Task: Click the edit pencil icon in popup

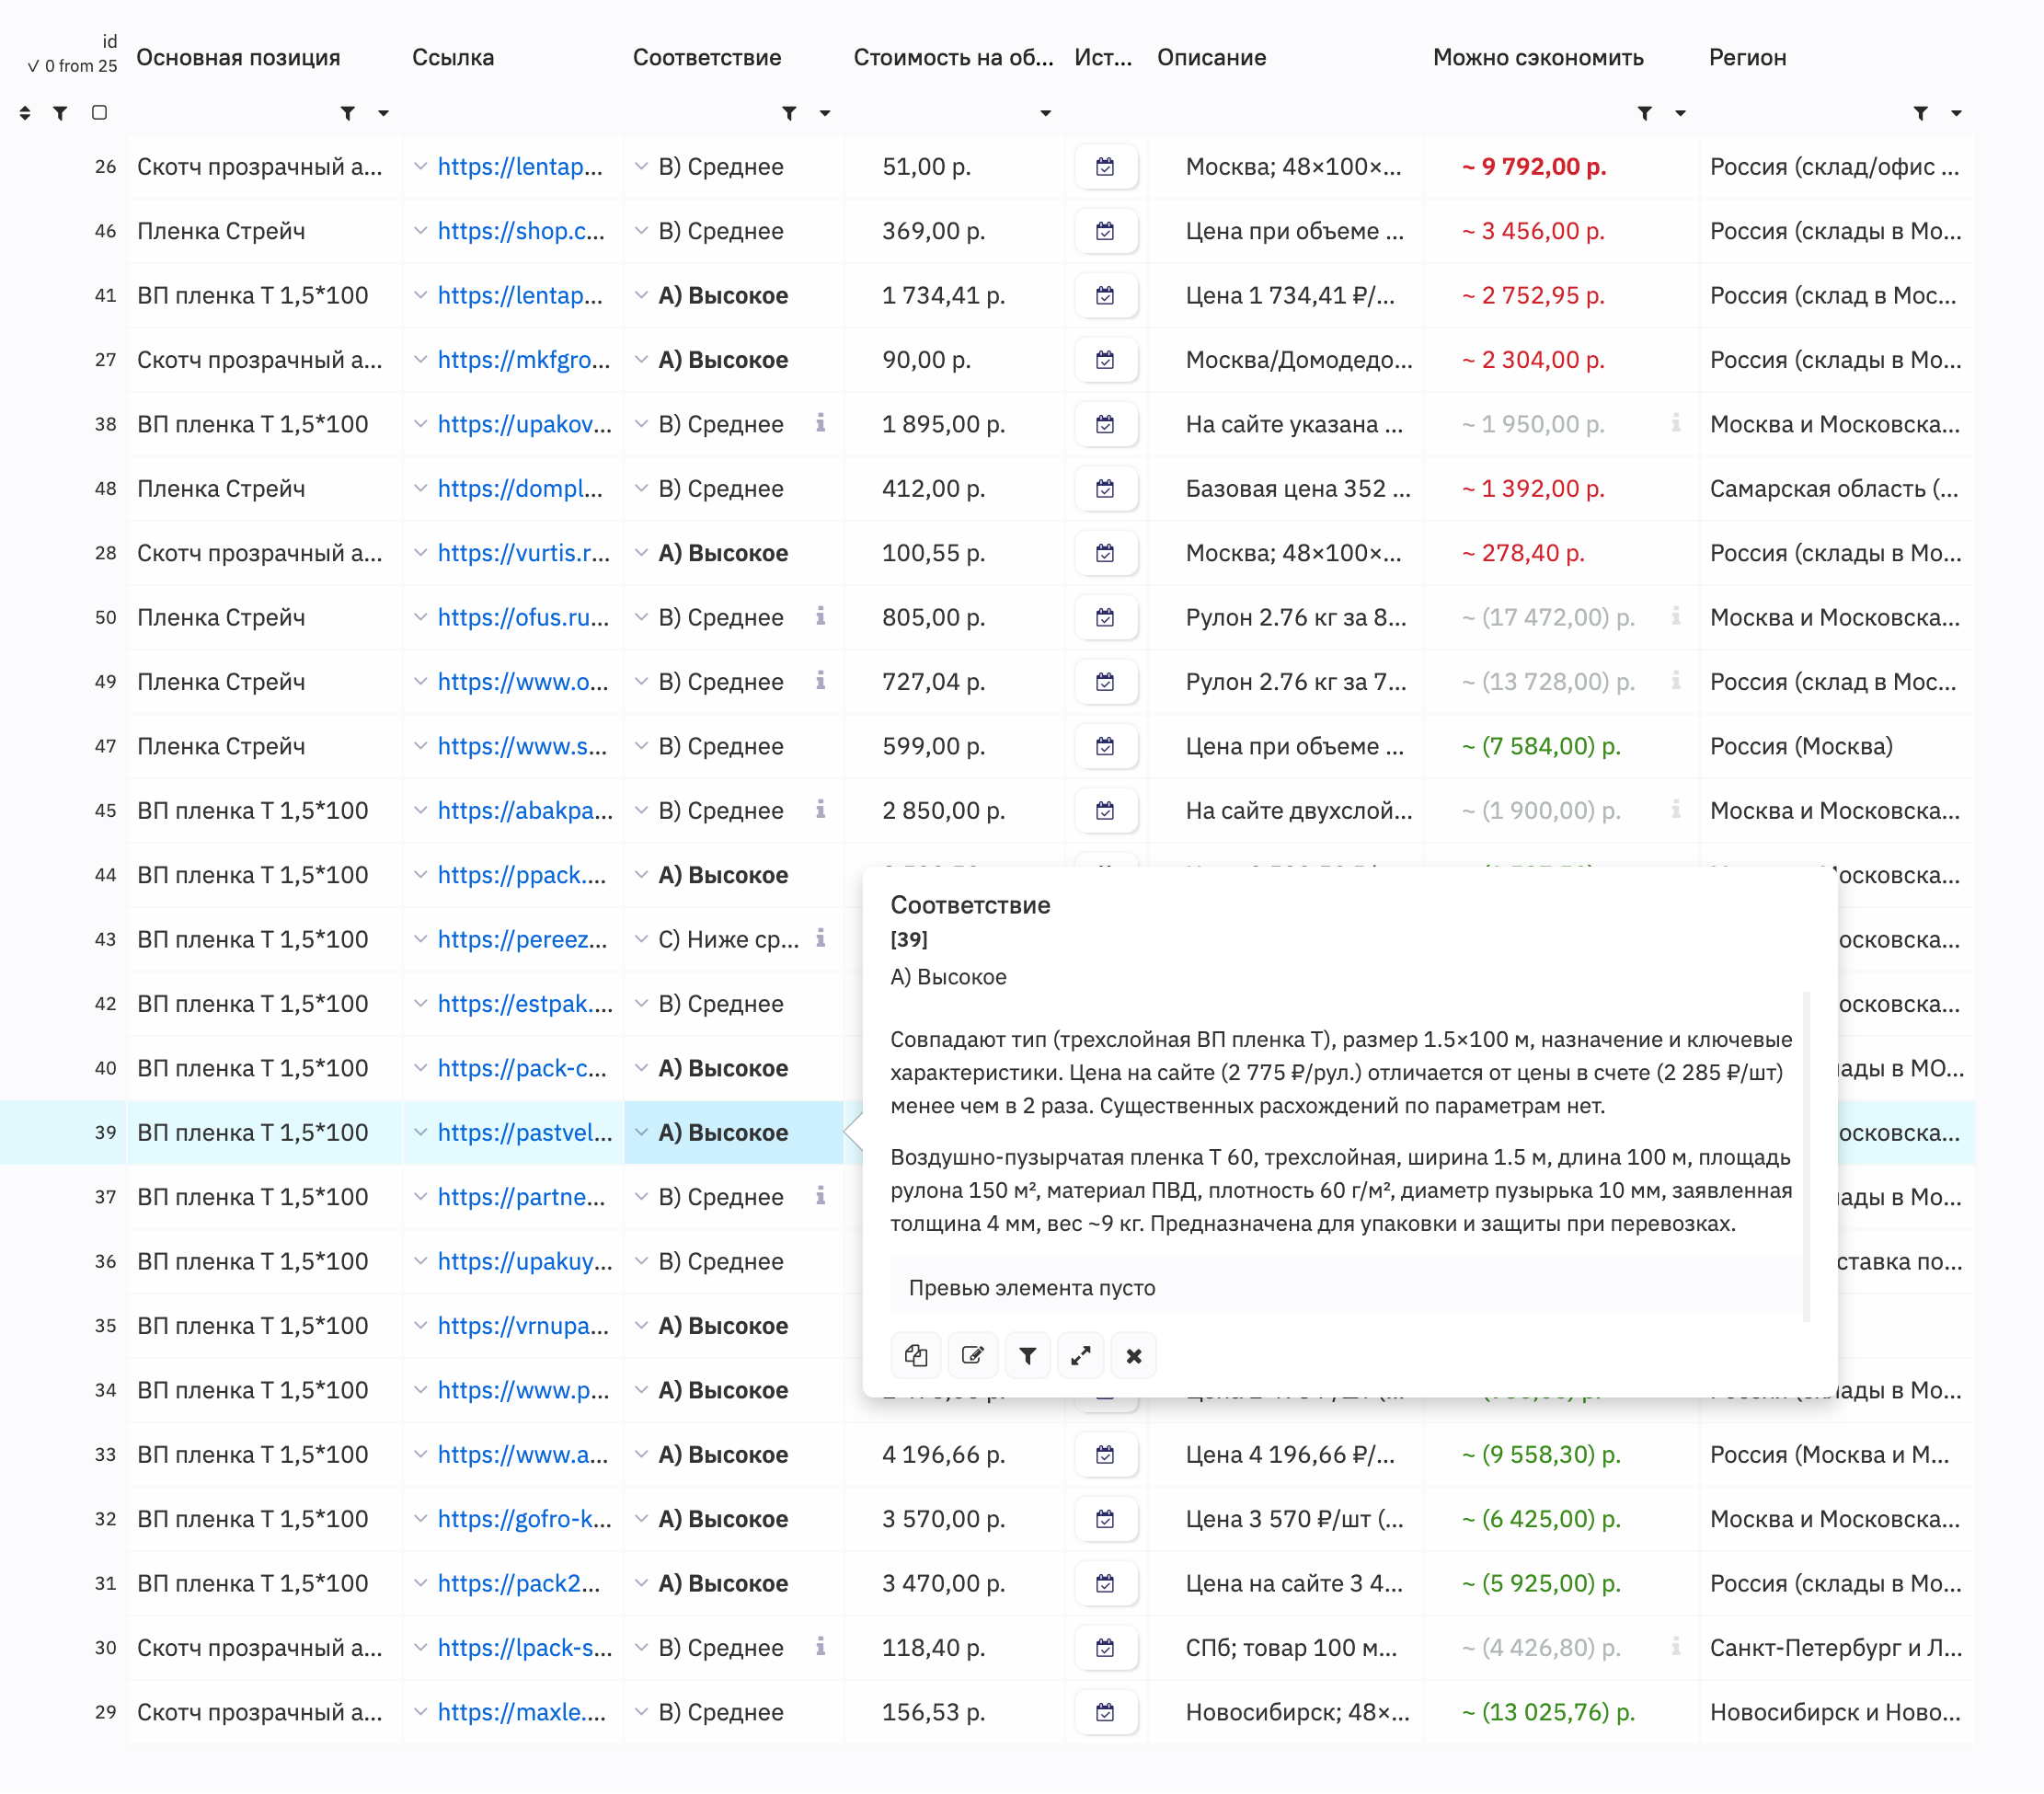Action: (x=972, y=1356)
